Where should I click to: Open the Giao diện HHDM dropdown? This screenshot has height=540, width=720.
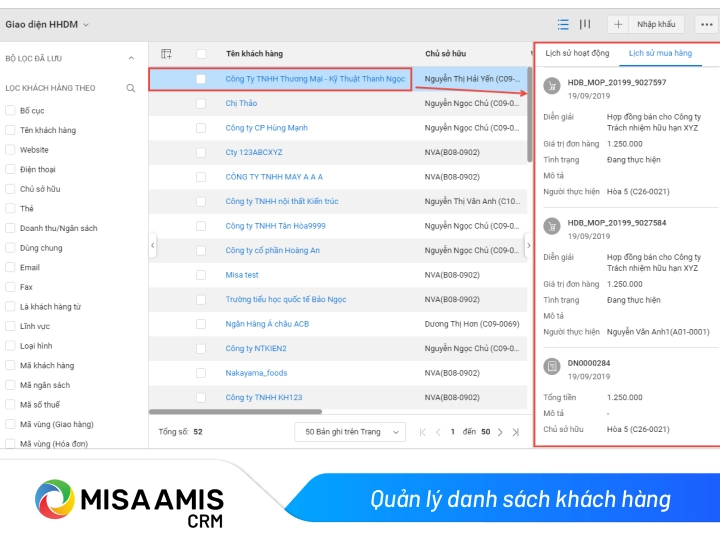47,24
